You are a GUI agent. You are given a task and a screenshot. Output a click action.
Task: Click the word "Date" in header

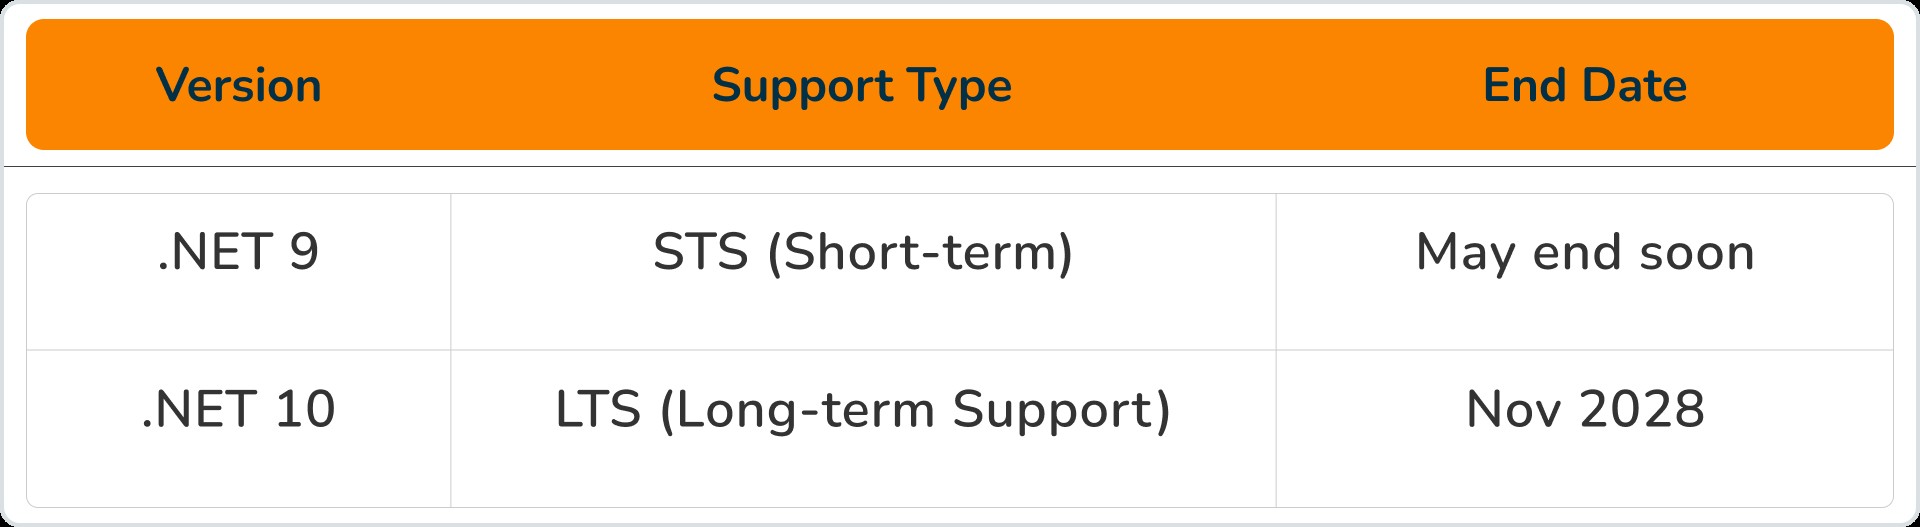point(1636,86)
